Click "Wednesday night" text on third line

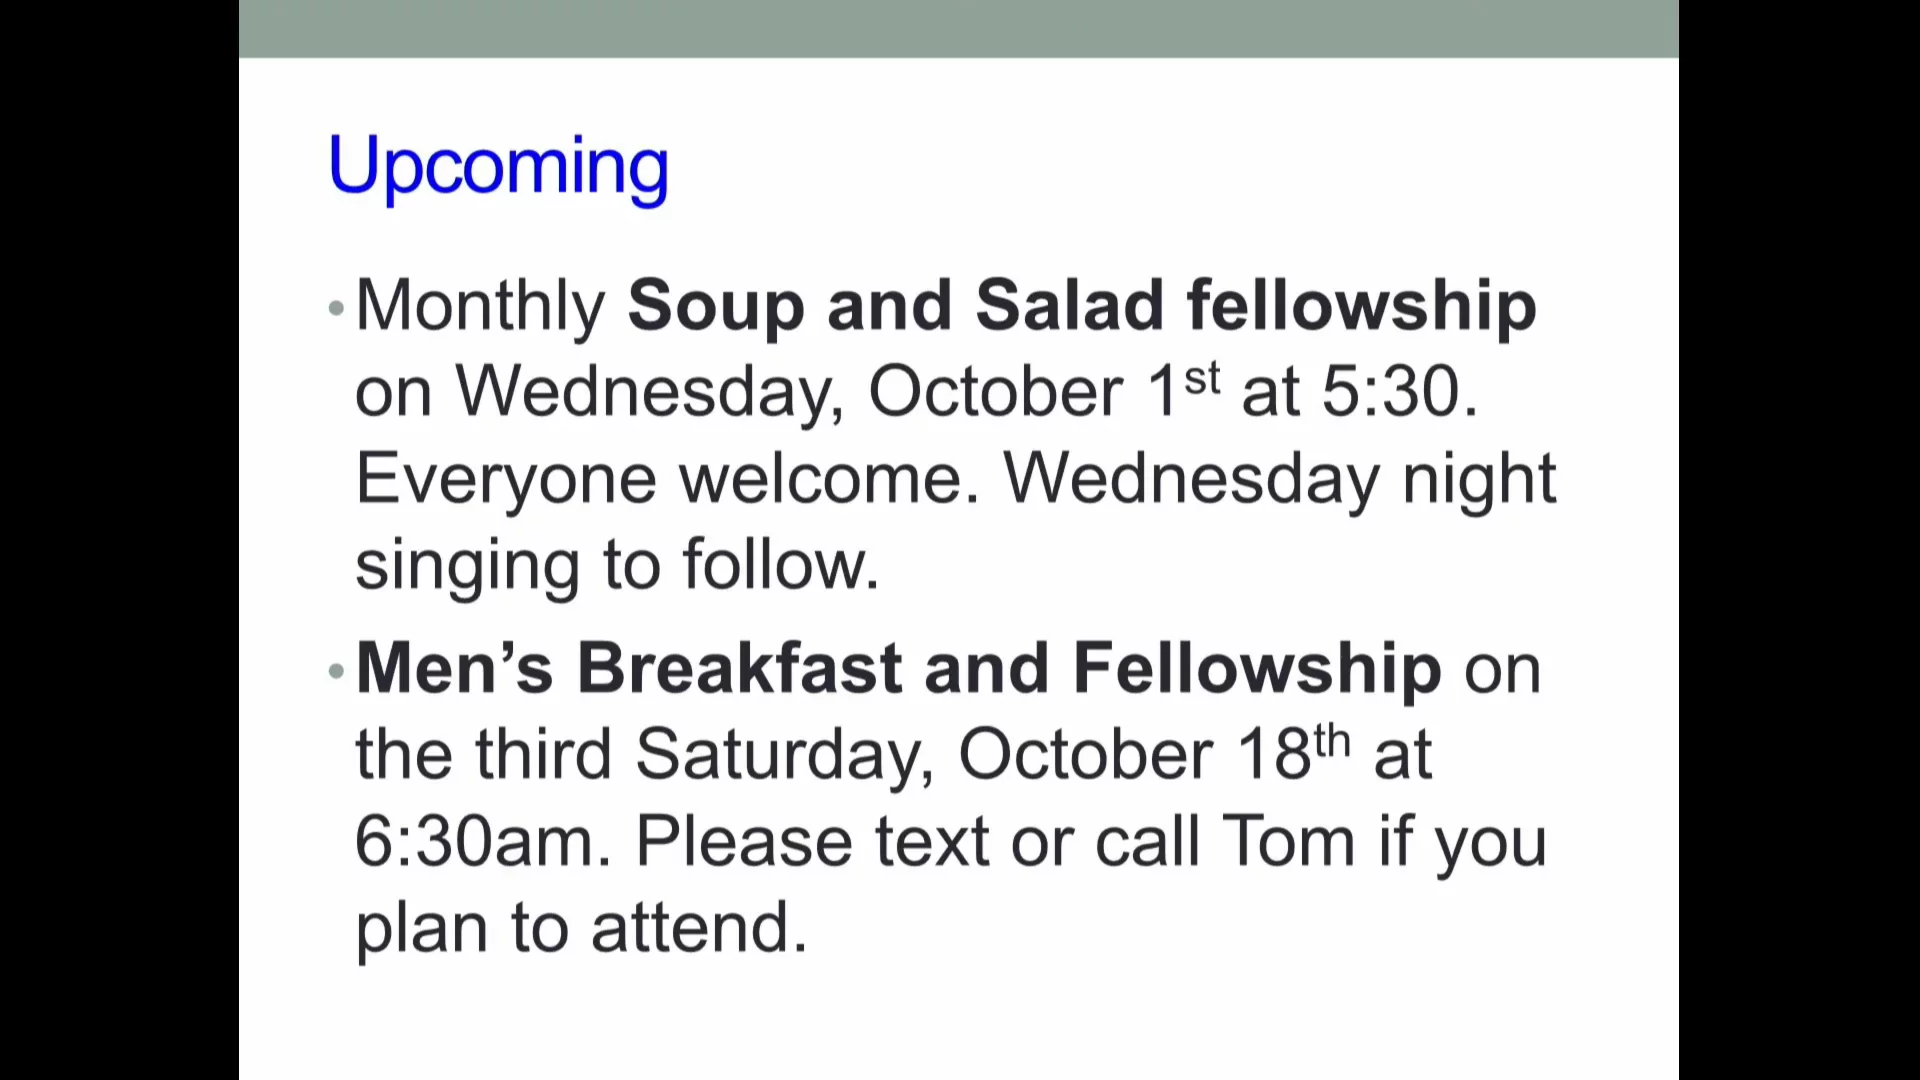(1279, 479)
